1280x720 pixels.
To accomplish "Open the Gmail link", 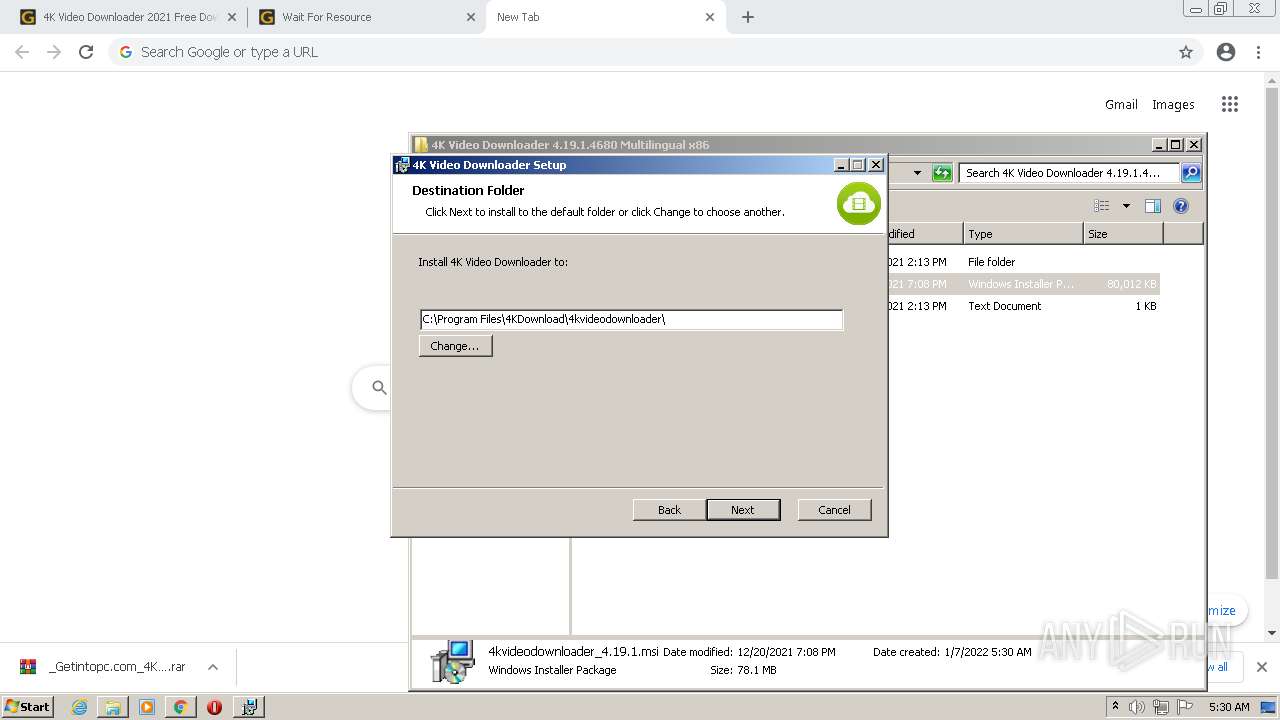I will 1121,104.
